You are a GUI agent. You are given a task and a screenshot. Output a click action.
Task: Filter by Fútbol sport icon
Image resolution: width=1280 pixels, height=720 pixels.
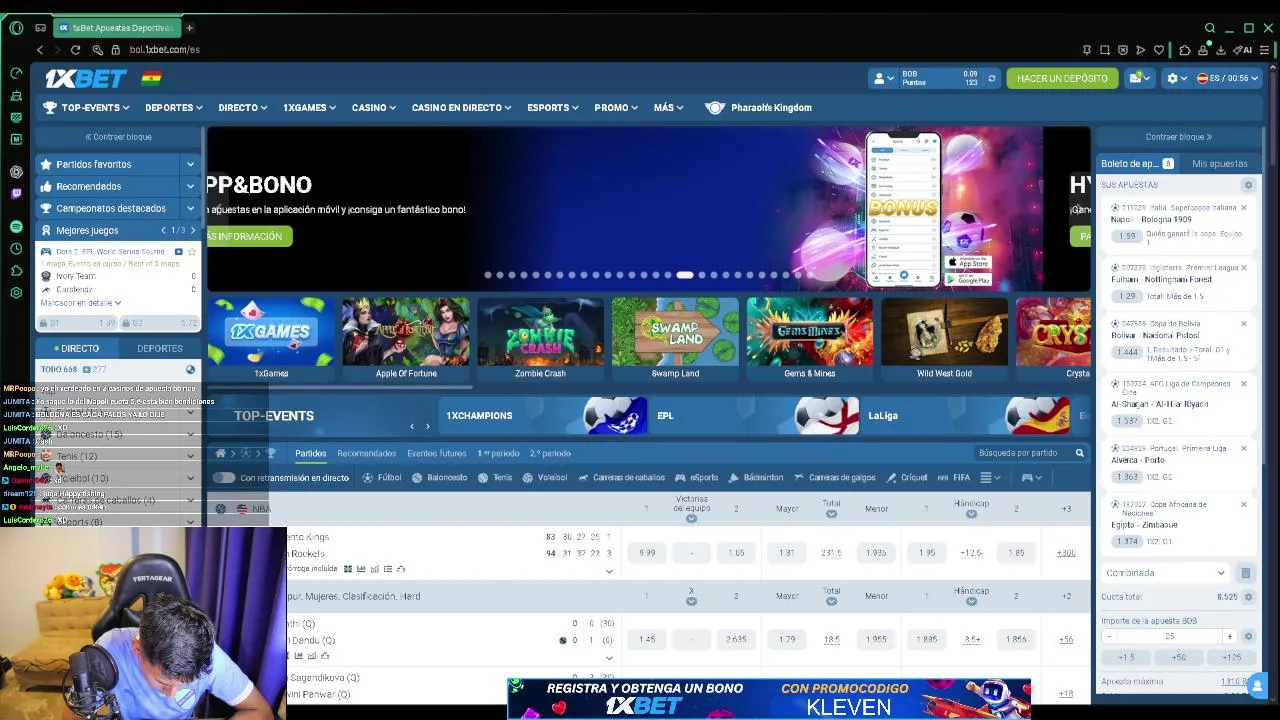pyautogui.click(x=381, y=478)
